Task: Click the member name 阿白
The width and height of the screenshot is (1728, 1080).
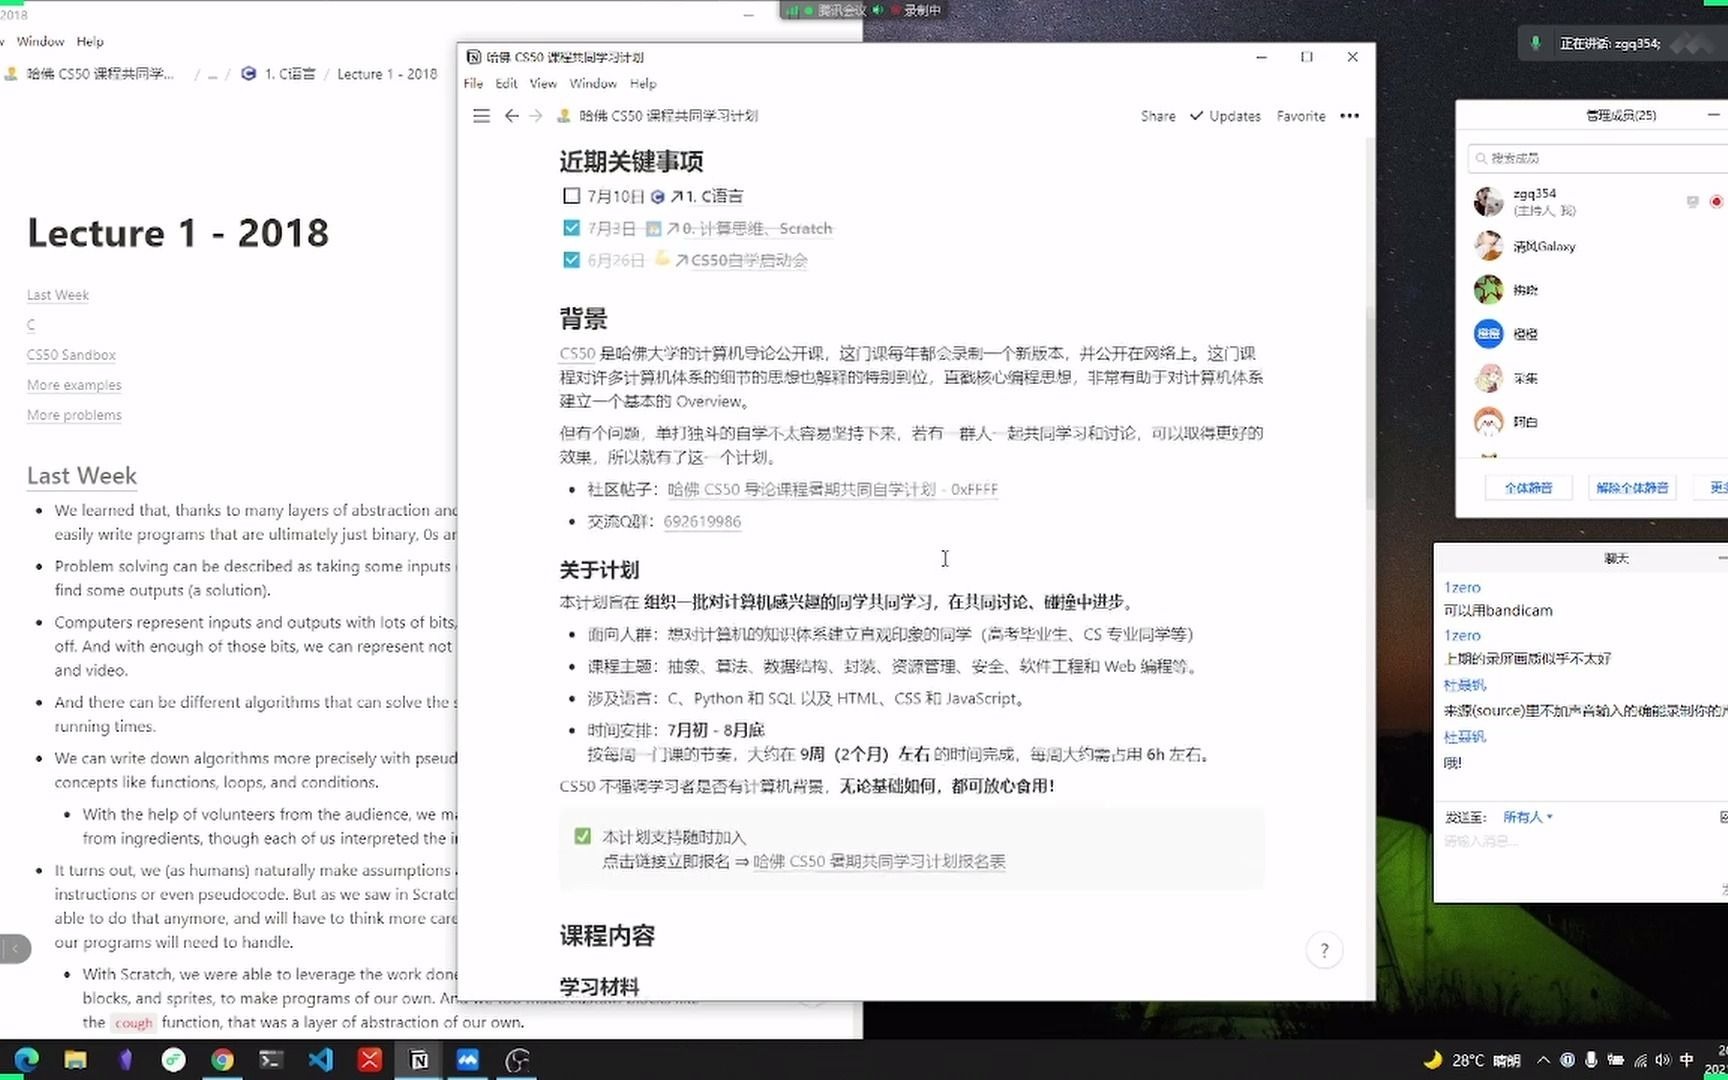Action: tap(1525, 422)
